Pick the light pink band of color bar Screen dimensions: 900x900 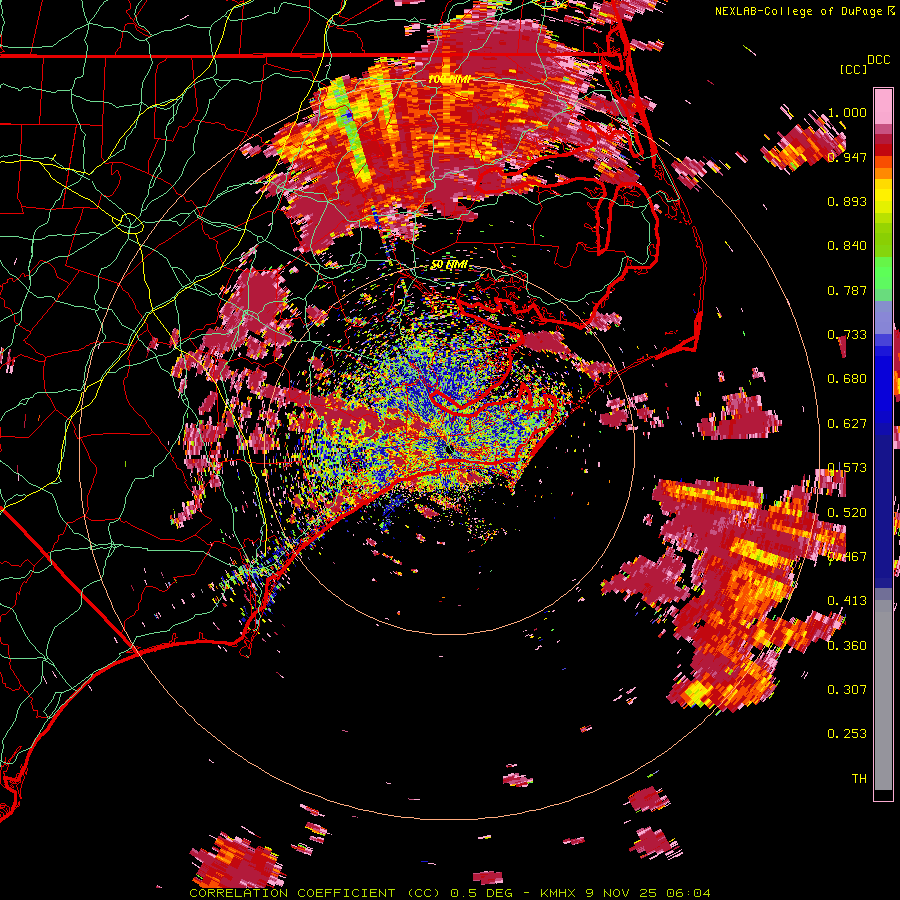(x=883, y=107)
